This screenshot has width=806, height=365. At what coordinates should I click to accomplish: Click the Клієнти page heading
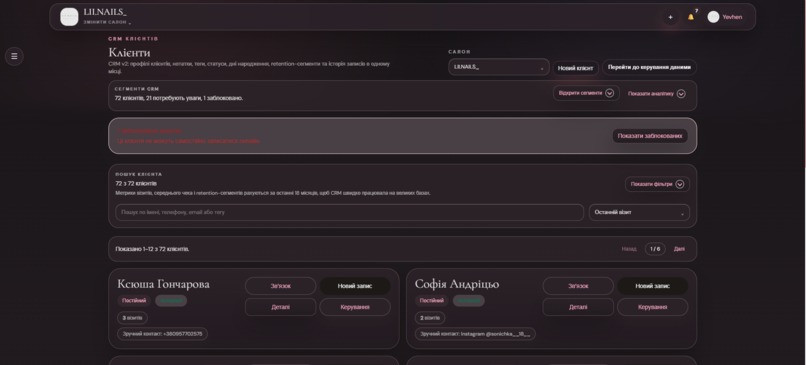tap(130, 52)
